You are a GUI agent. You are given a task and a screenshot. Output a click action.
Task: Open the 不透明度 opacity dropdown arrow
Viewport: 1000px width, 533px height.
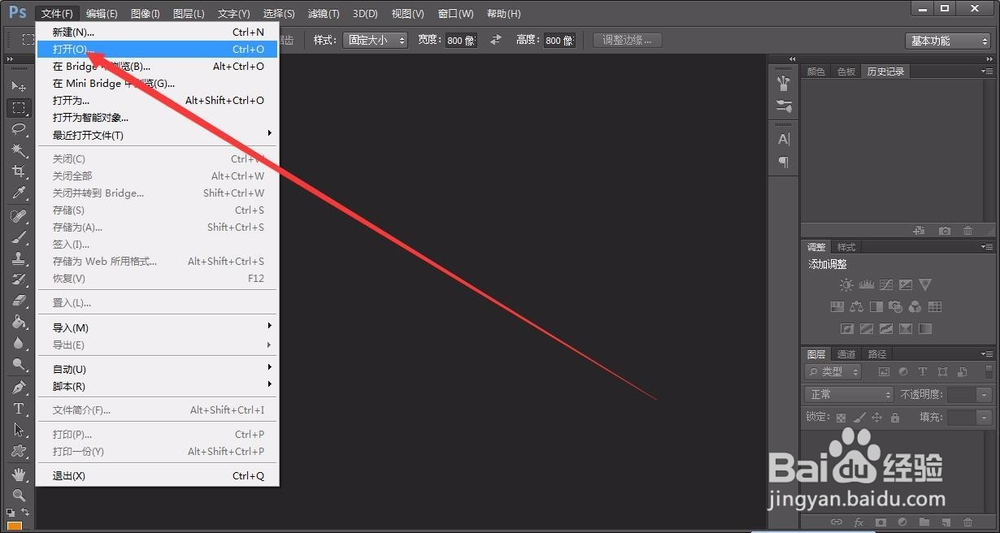(985, 395)
